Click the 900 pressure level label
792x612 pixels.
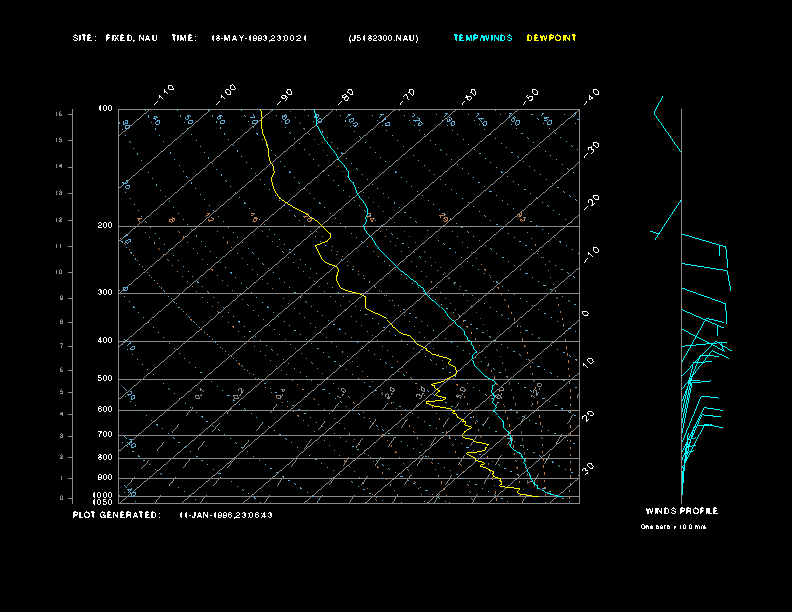click(x=105, y=478)
